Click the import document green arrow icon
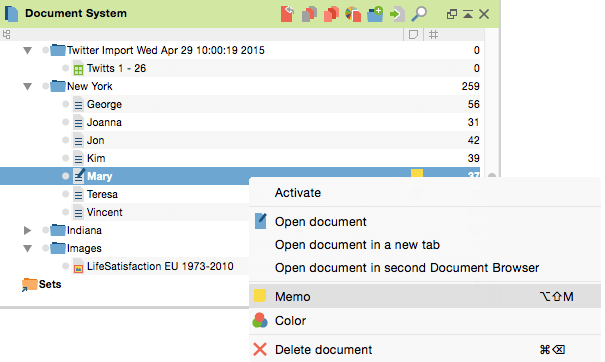The image size is (605, 362). (397, 14)
